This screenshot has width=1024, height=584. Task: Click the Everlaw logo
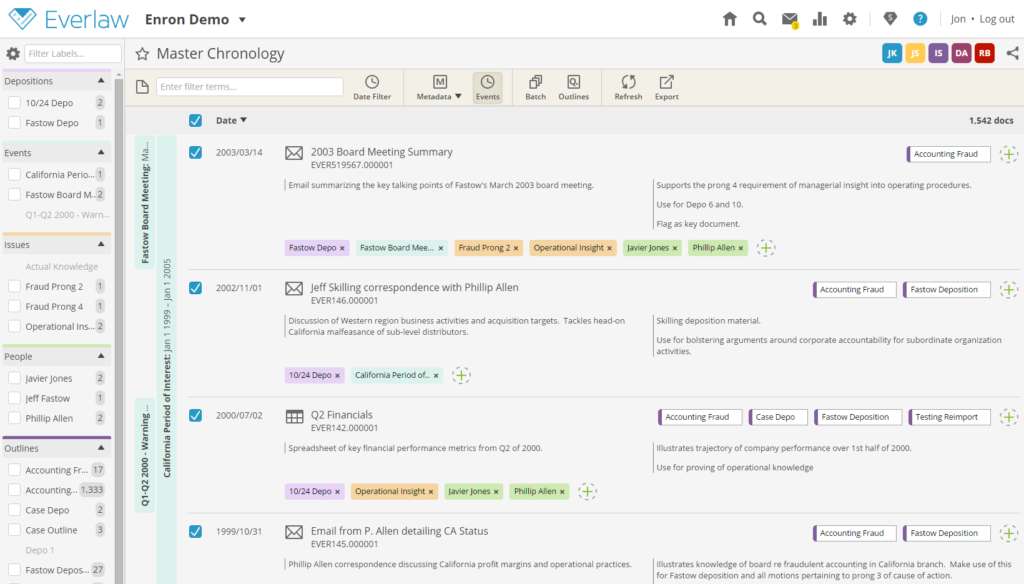(x=69, y=19)
